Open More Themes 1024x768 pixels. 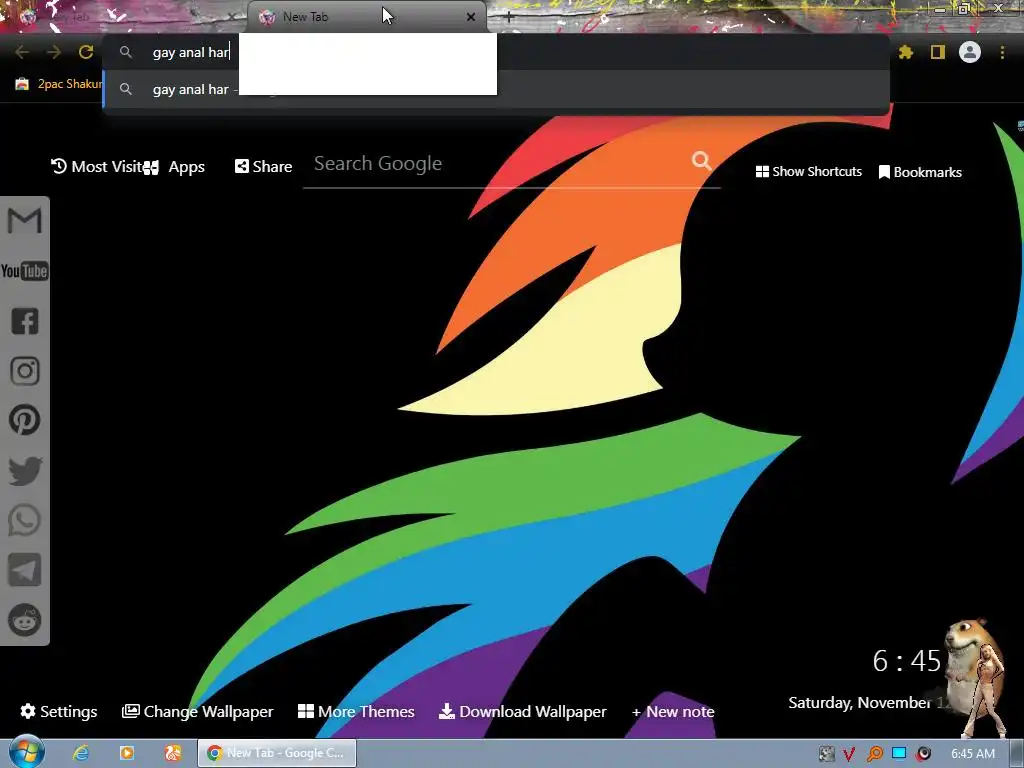[x=356, y=711]
